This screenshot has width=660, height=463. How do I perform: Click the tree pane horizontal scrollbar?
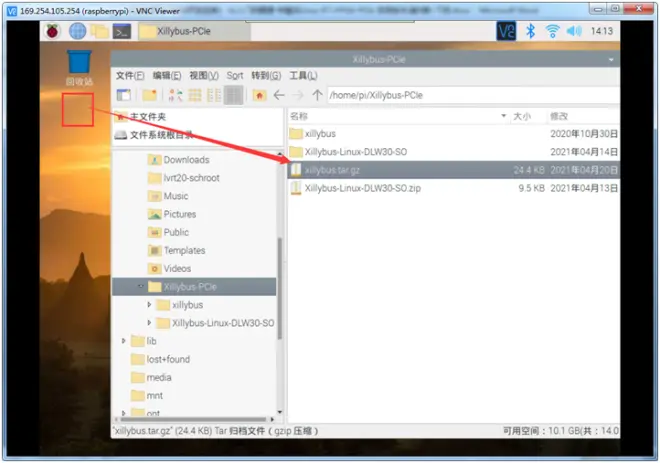tap(193, 420)
